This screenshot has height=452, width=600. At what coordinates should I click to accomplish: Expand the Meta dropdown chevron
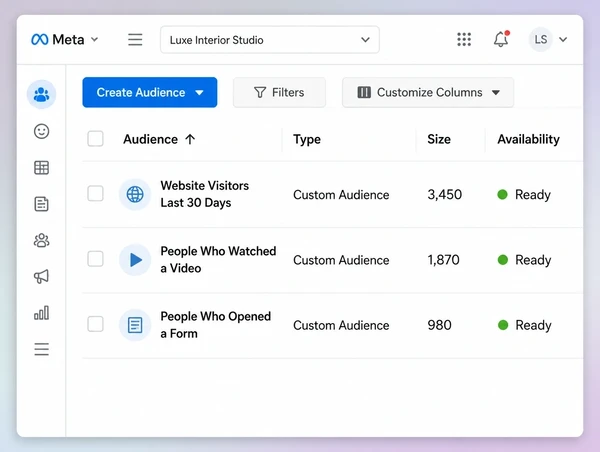coord(95,39)
